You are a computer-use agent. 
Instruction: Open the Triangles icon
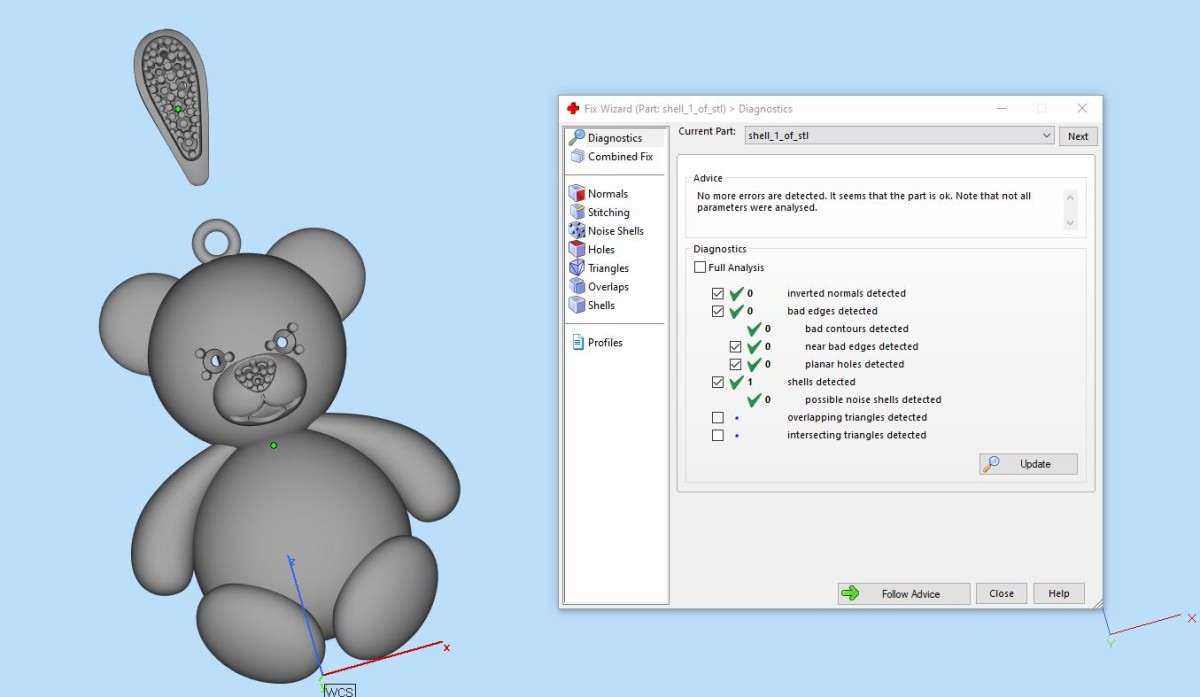coord(577,268)
